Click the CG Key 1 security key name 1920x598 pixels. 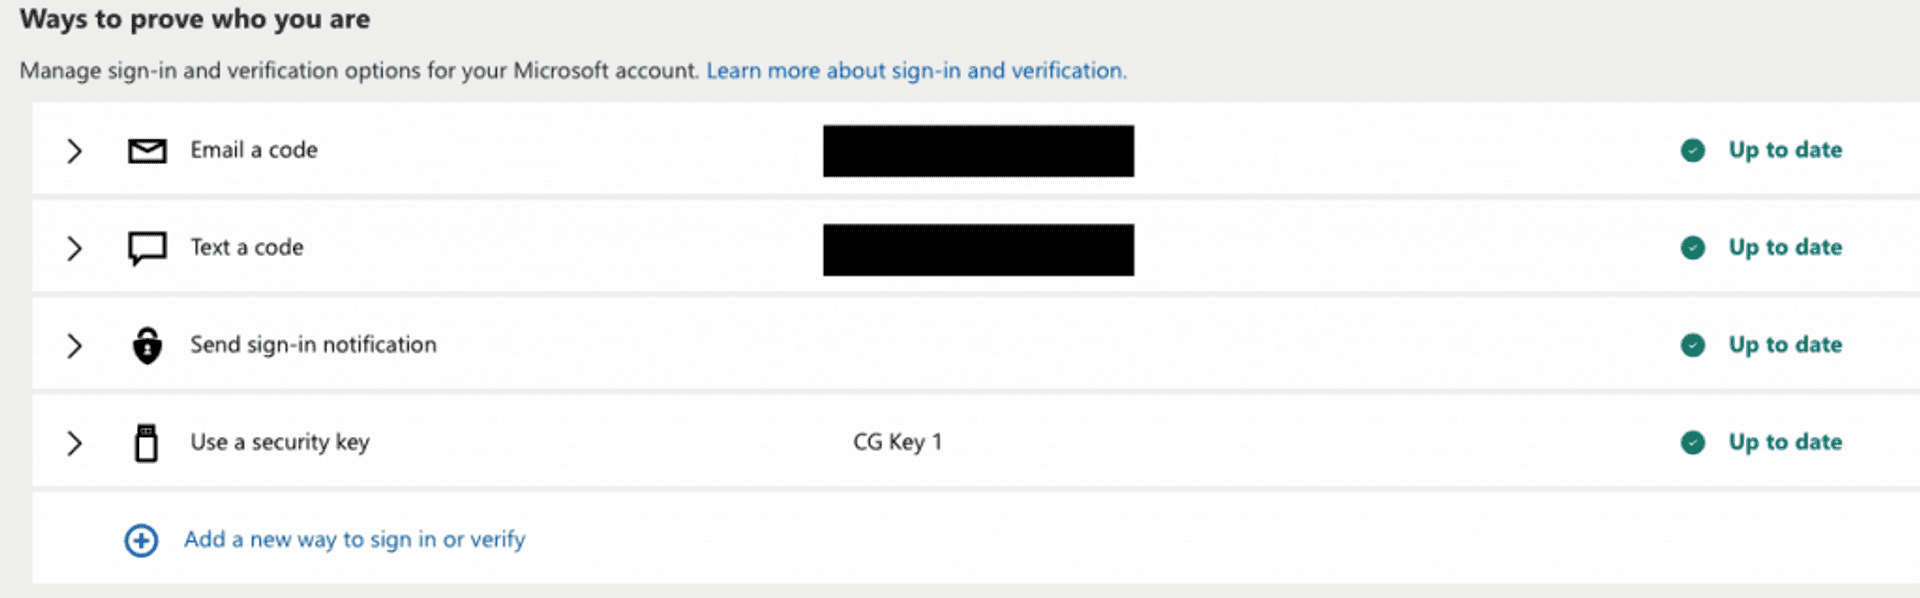pos(897,442)
